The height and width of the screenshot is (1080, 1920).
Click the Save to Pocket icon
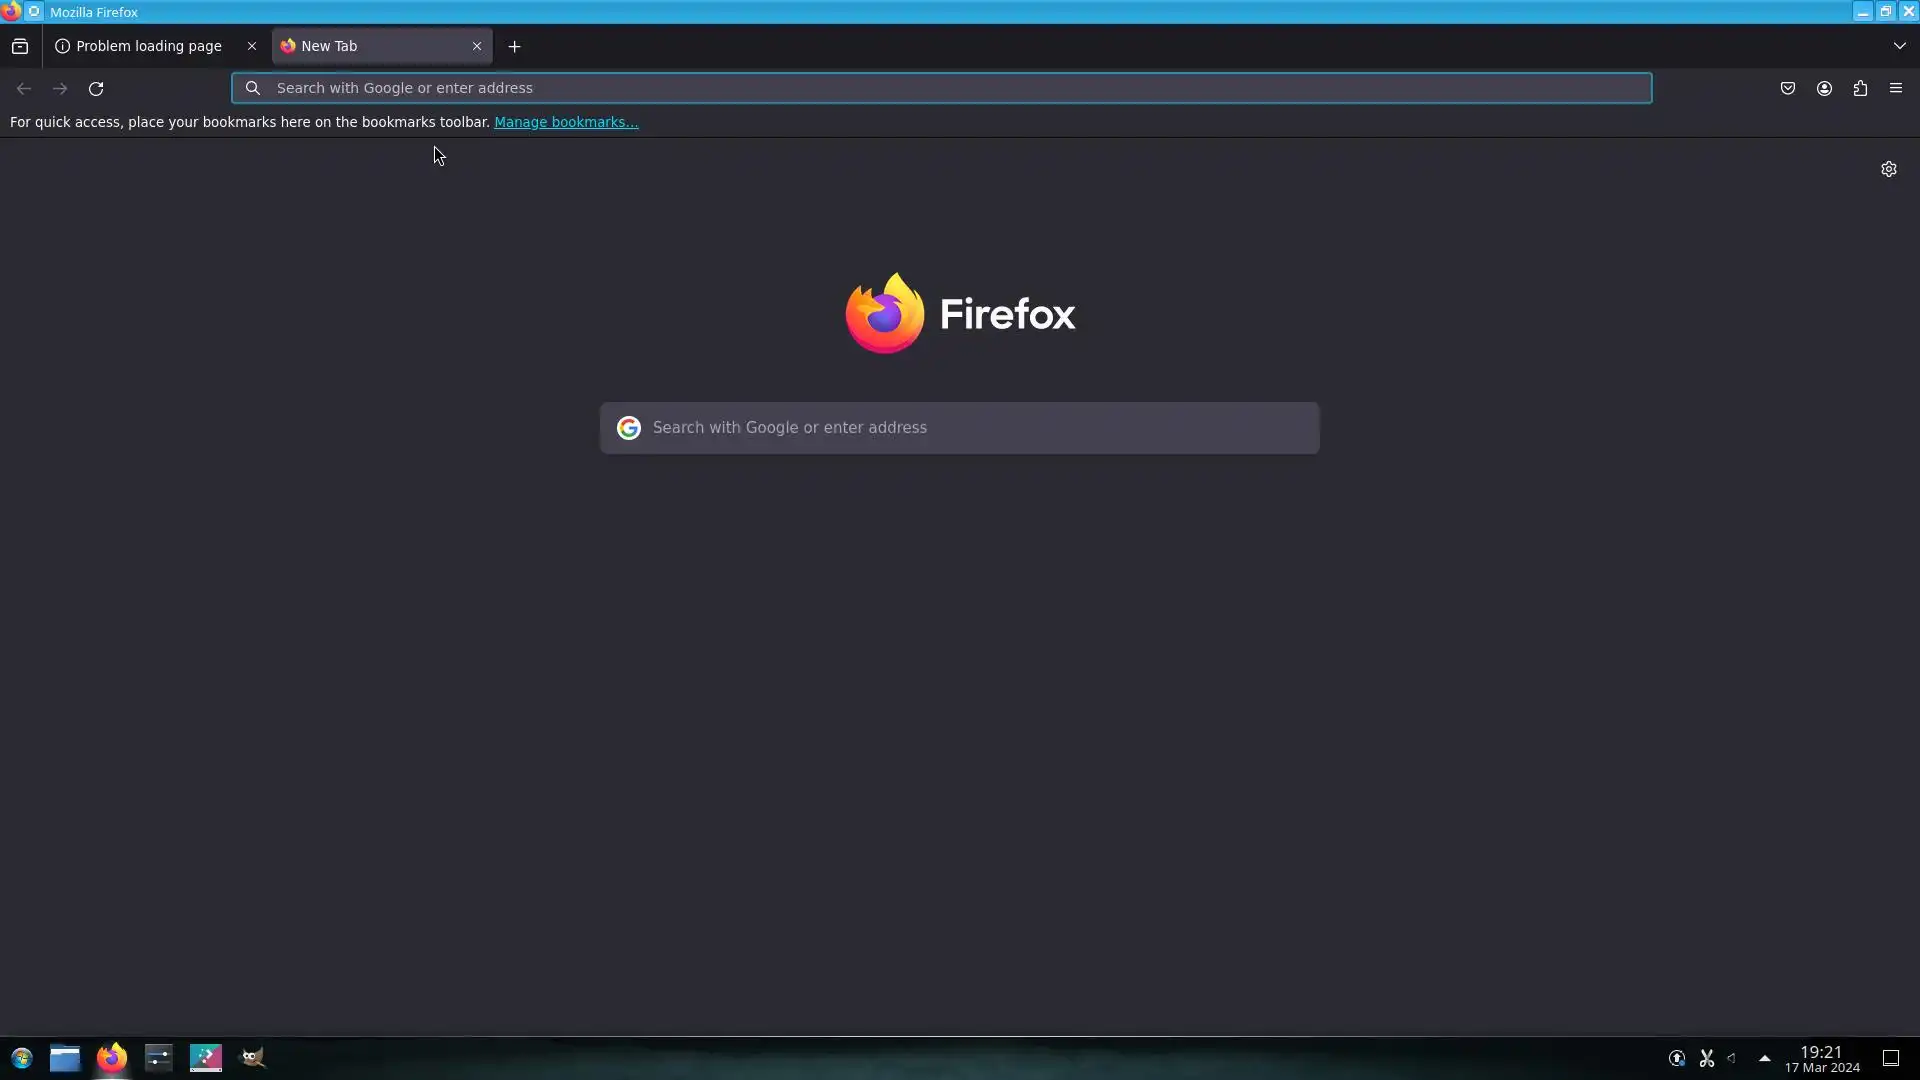tap(1788, 88)
